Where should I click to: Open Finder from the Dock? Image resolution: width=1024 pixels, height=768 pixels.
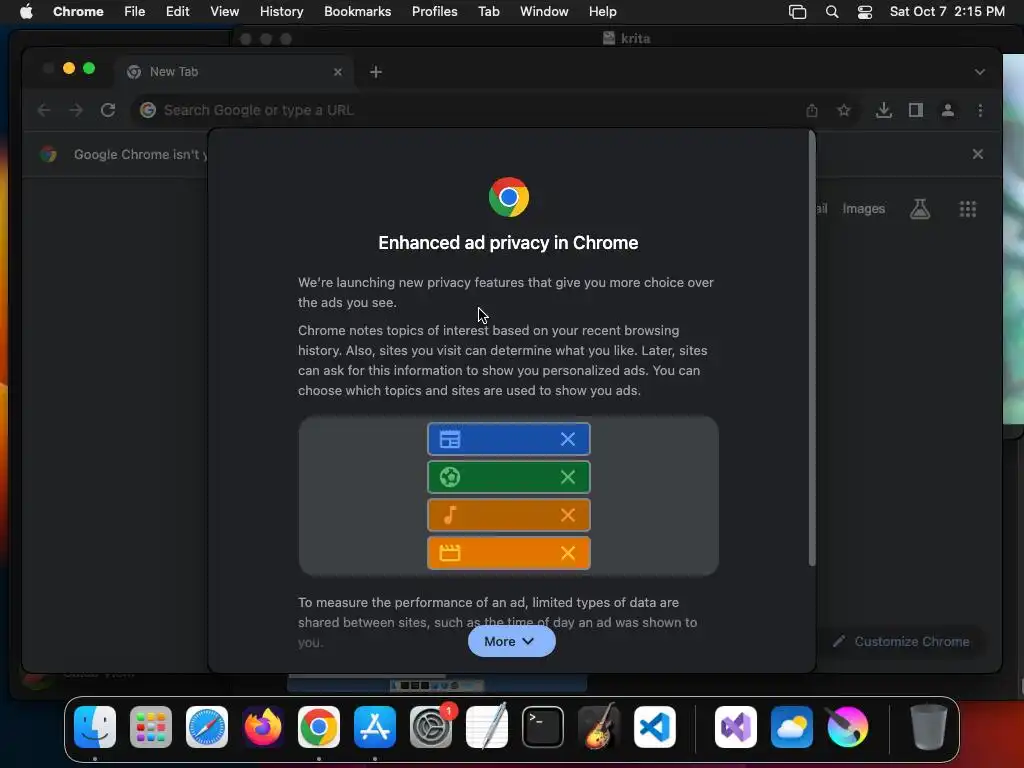[95, 727]
